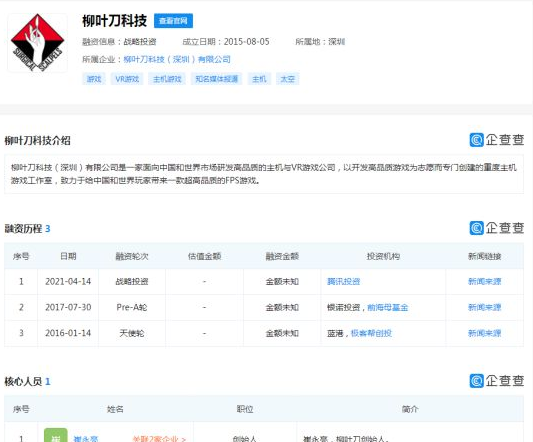Click the 新闻链接 column header
Viewport: 533px width, 442px height.
tap(485, 256)
